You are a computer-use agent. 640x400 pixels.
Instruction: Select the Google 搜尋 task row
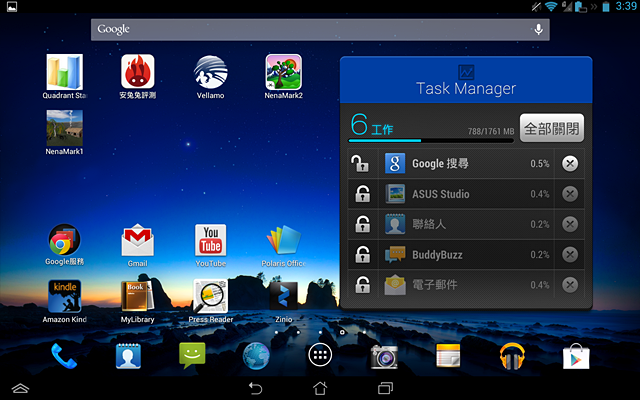click(466, 164)
